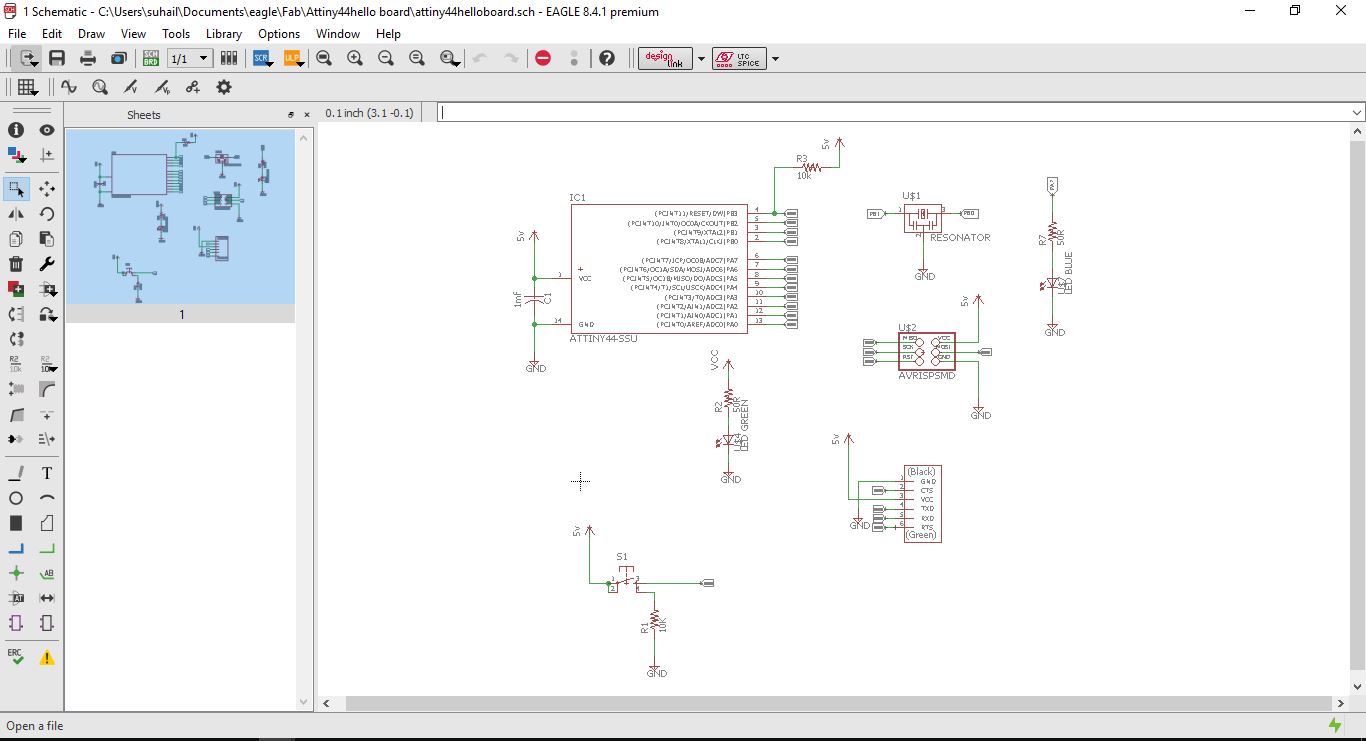Select the Show (eye) tool

pos(47,130)
